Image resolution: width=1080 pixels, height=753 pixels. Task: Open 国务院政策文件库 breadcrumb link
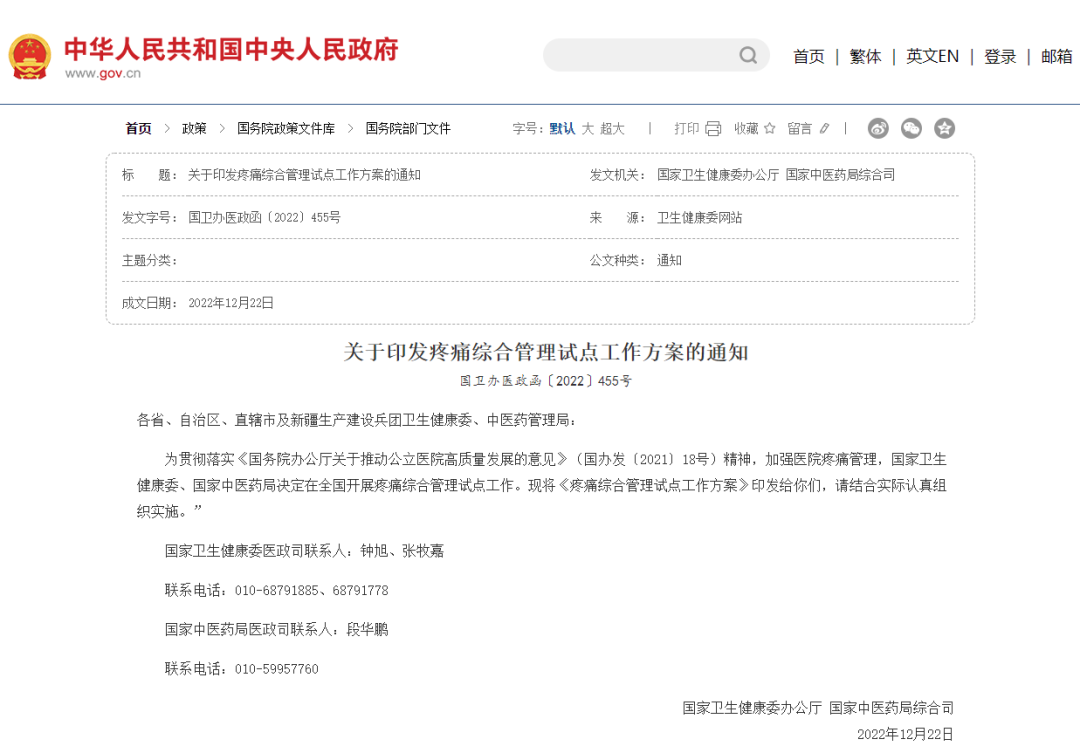tap(286, 128)
